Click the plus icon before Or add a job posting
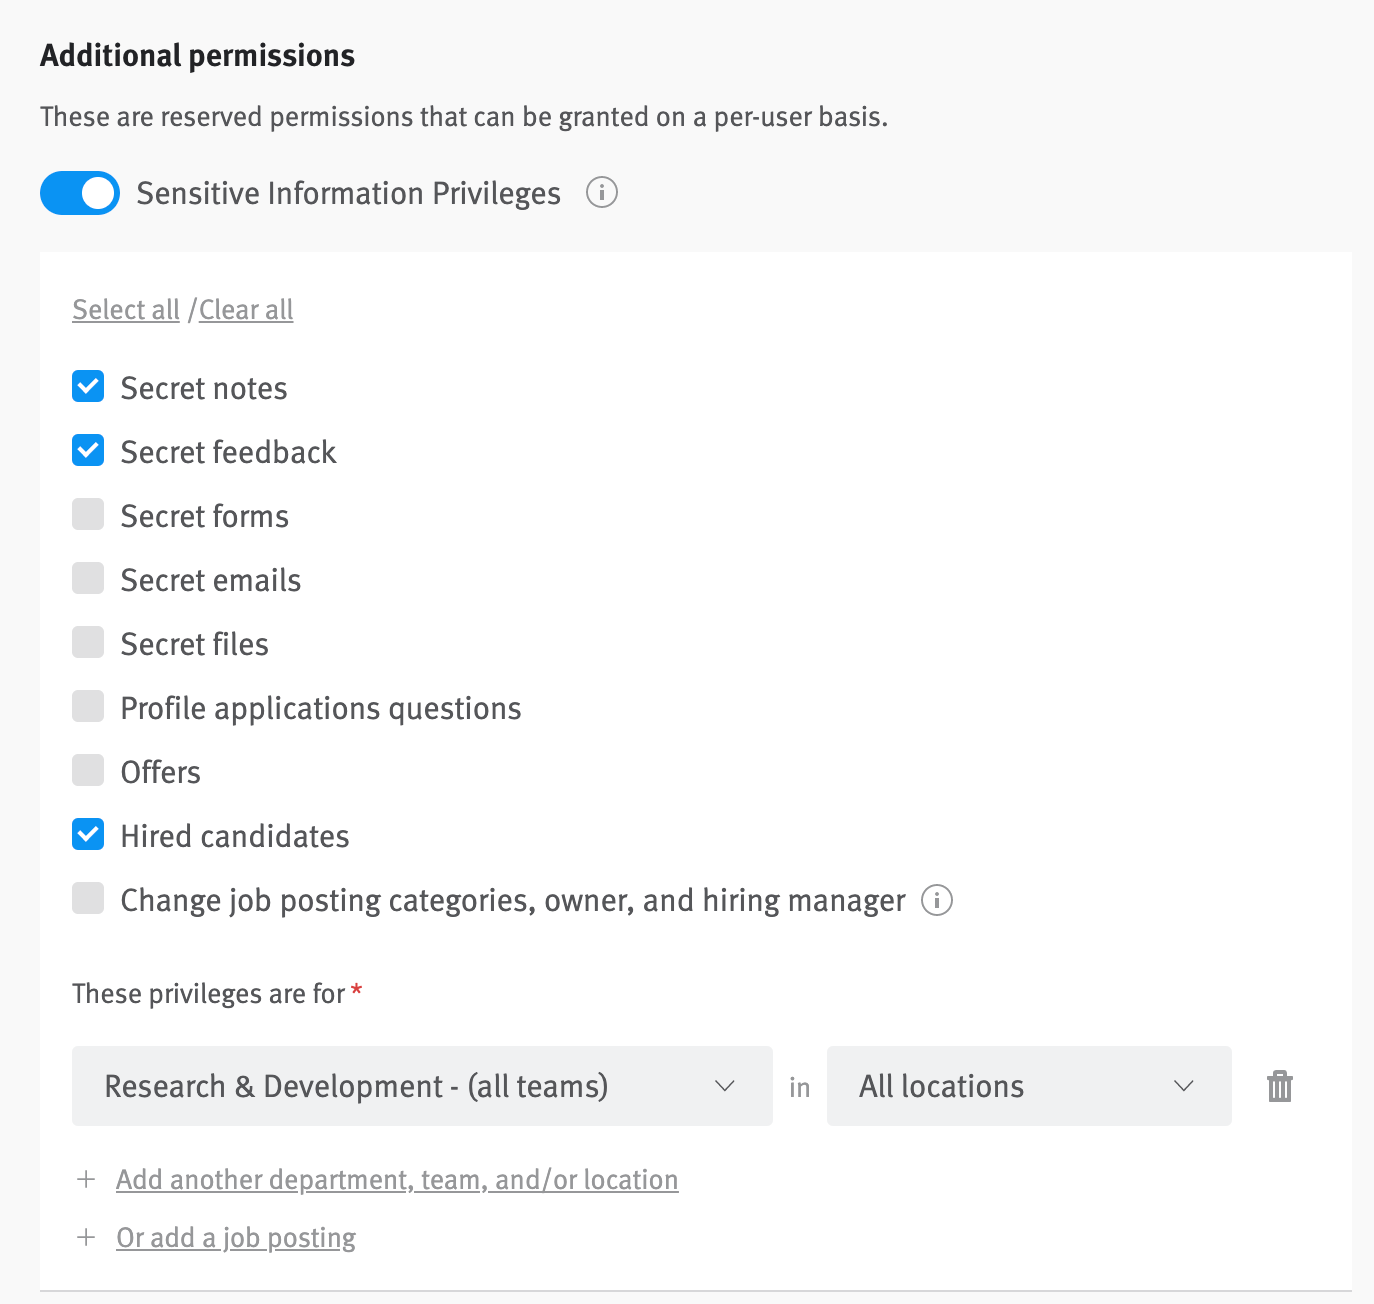This screenshot has height=1304, width=1374. tap(86, 1237)
